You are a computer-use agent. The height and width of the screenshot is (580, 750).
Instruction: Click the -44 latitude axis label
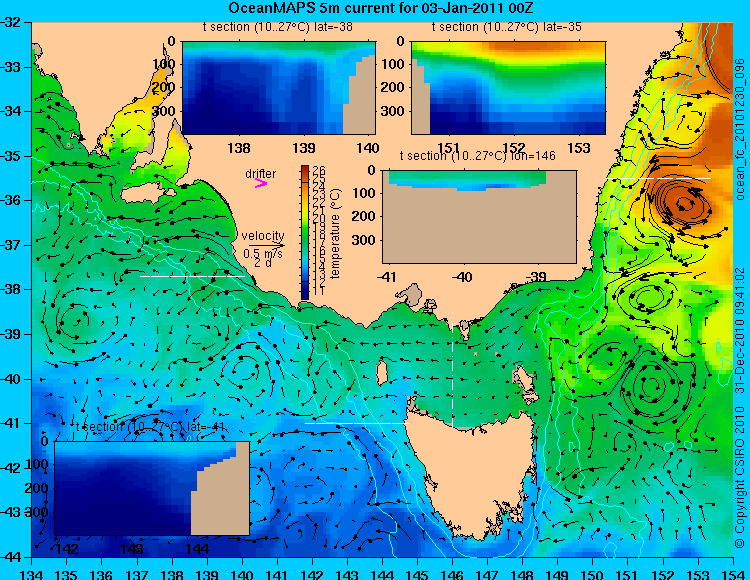[10, 557]
